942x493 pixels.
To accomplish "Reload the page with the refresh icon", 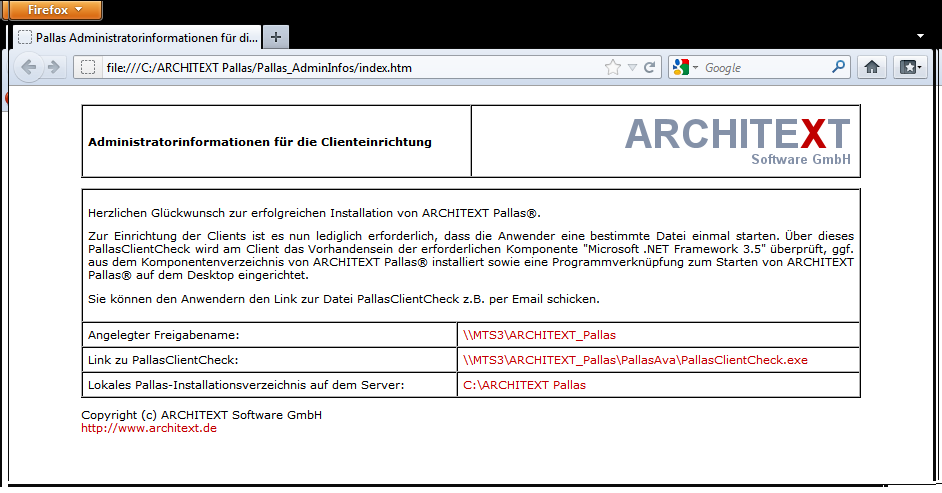I will point(649,67).
